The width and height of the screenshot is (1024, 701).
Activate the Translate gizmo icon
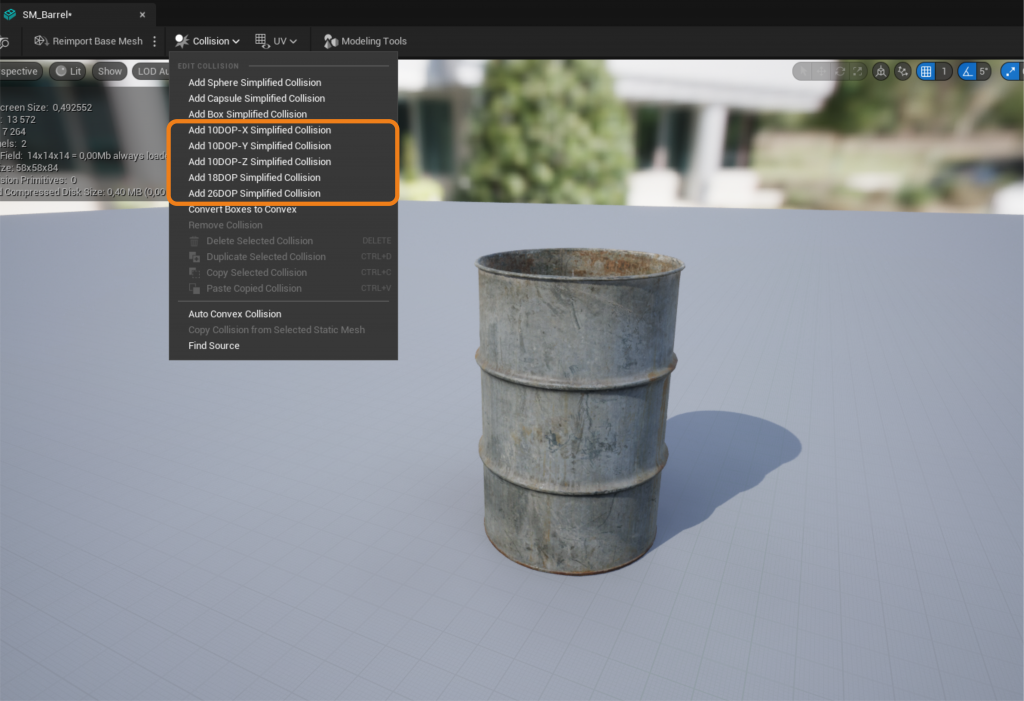tap(822, 71)
